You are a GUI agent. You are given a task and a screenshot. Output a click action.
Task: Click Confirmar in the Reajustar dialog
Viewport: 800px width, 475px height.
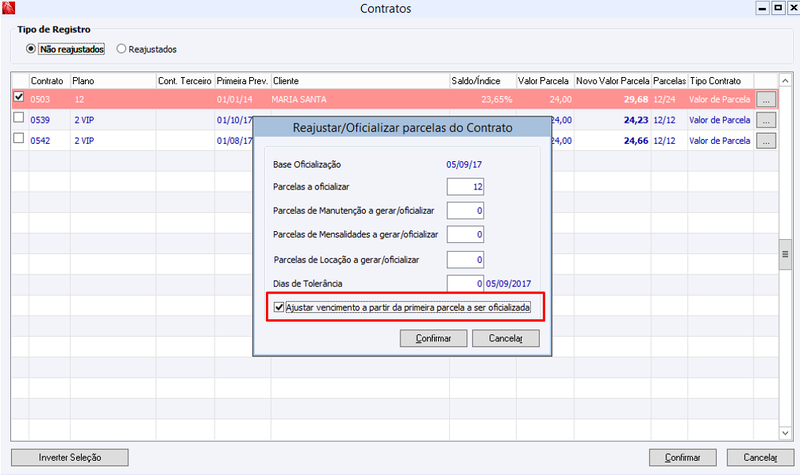point(433,338)
